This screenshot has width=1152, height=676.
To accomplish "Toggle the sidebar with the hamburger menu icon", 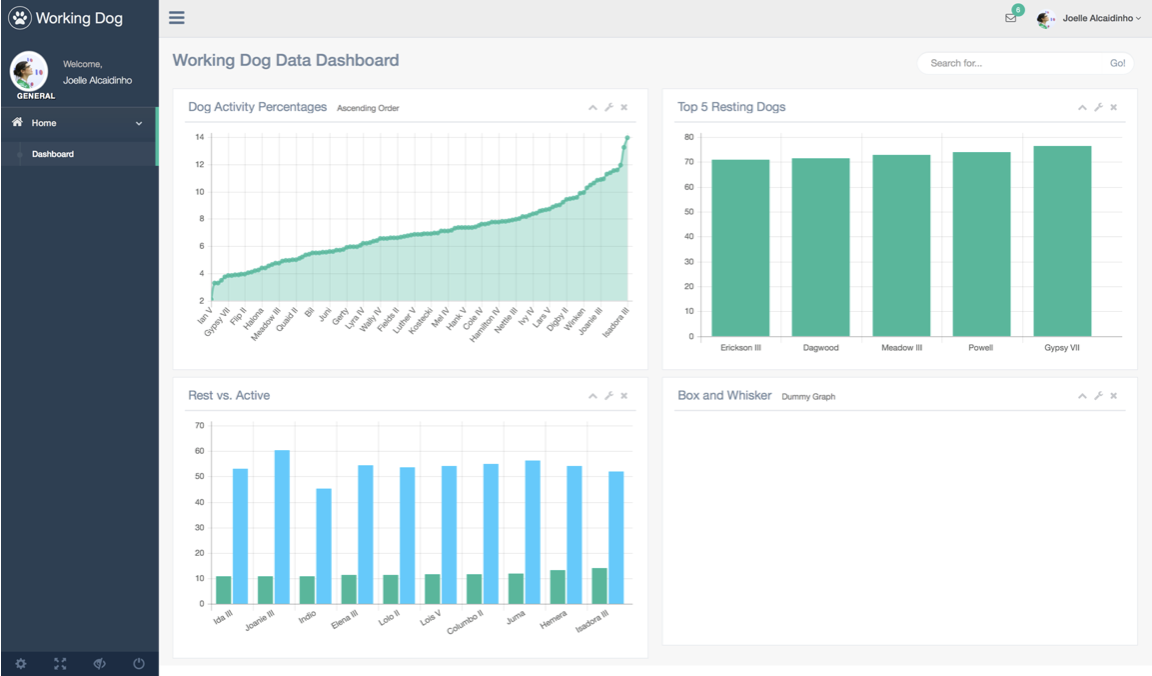I will coord(176,18).
